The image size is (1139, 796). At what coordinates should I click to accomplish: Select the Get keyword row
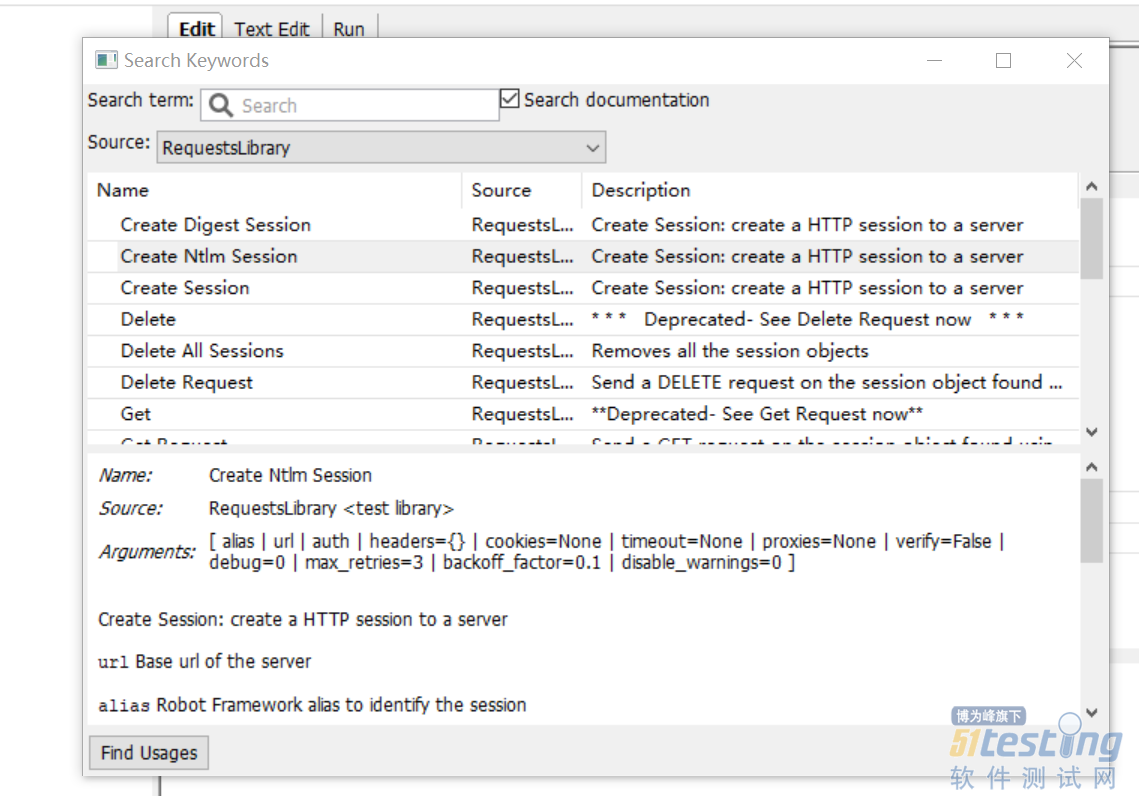point(583,414)
